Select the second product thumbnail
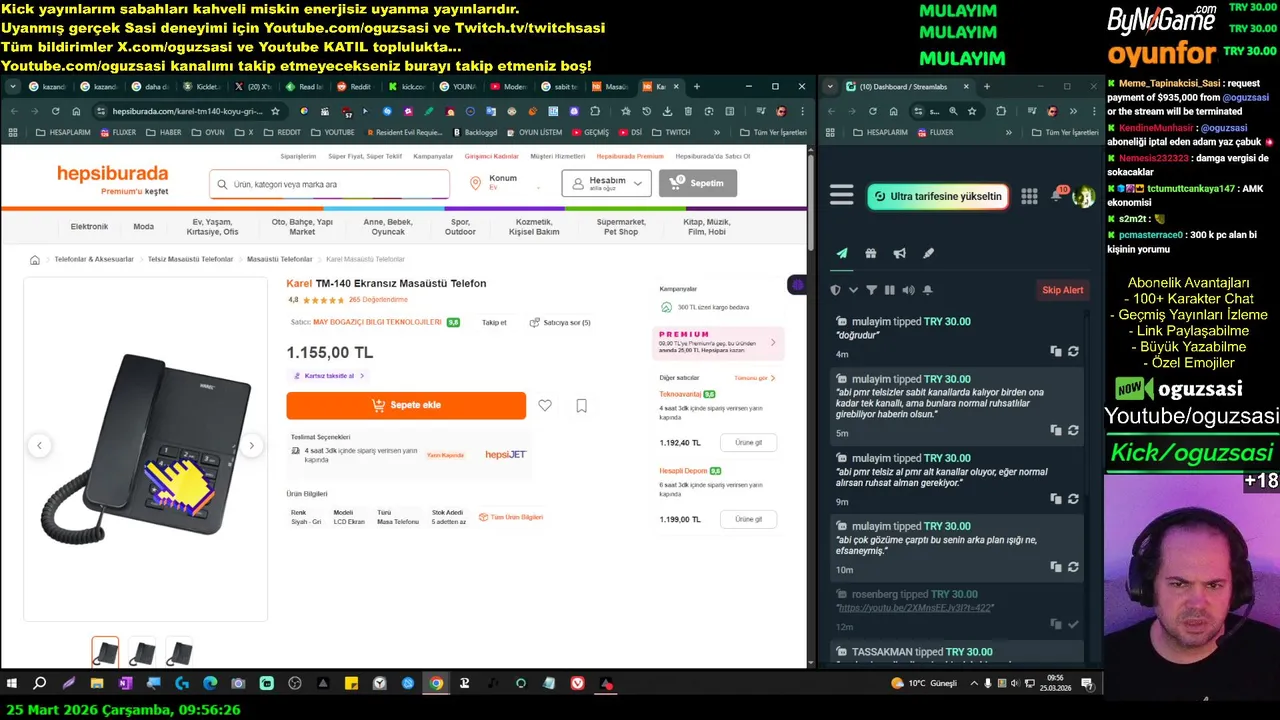Screen dimensions: 1280x720 142,653
